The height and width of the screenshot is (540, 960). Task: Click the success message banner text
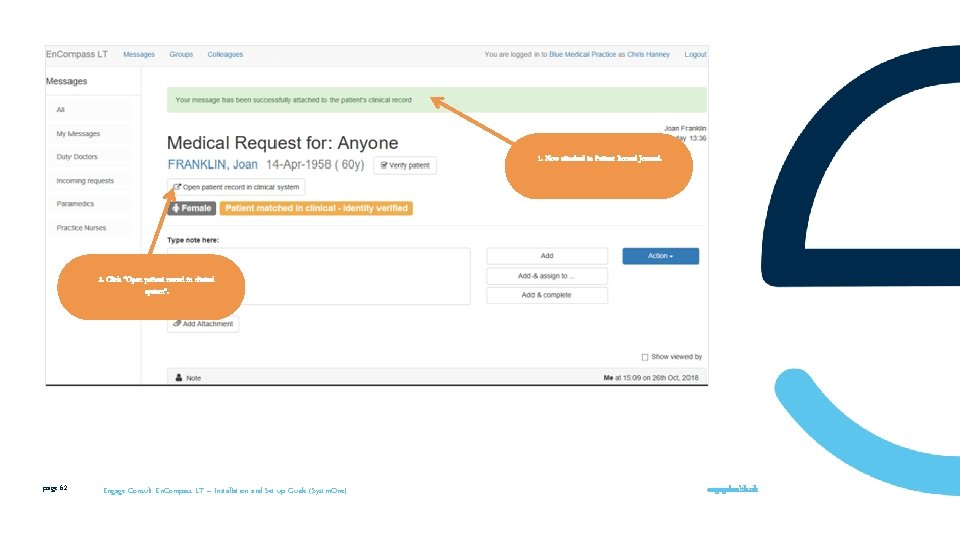click(x=293, y=100)
